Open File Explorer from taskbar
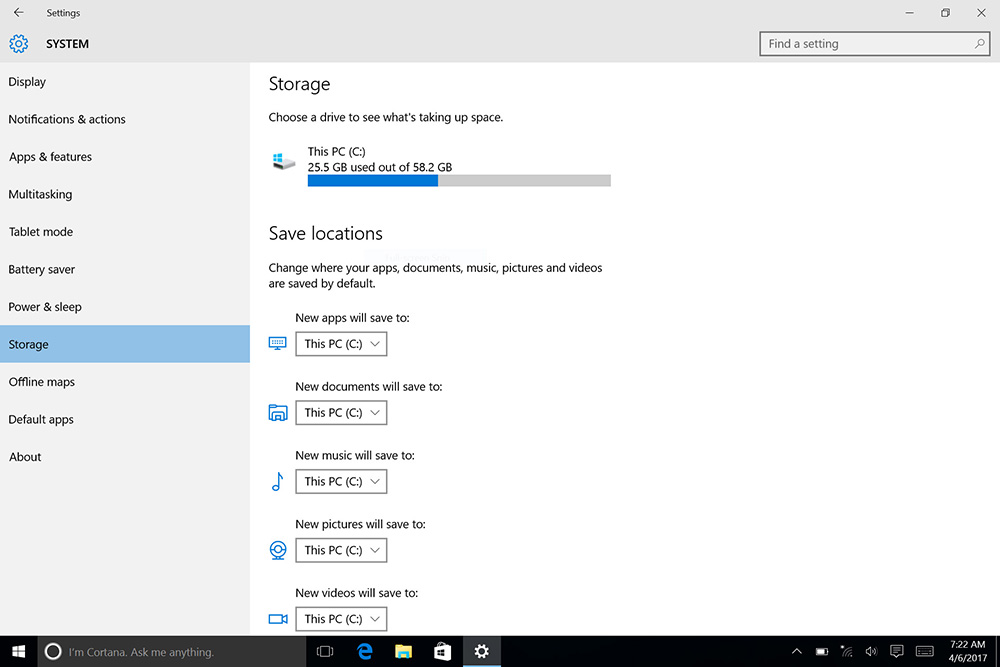The height and width of the screenshot is (667, 1000). pyautogui.click(x=403, y=651)
